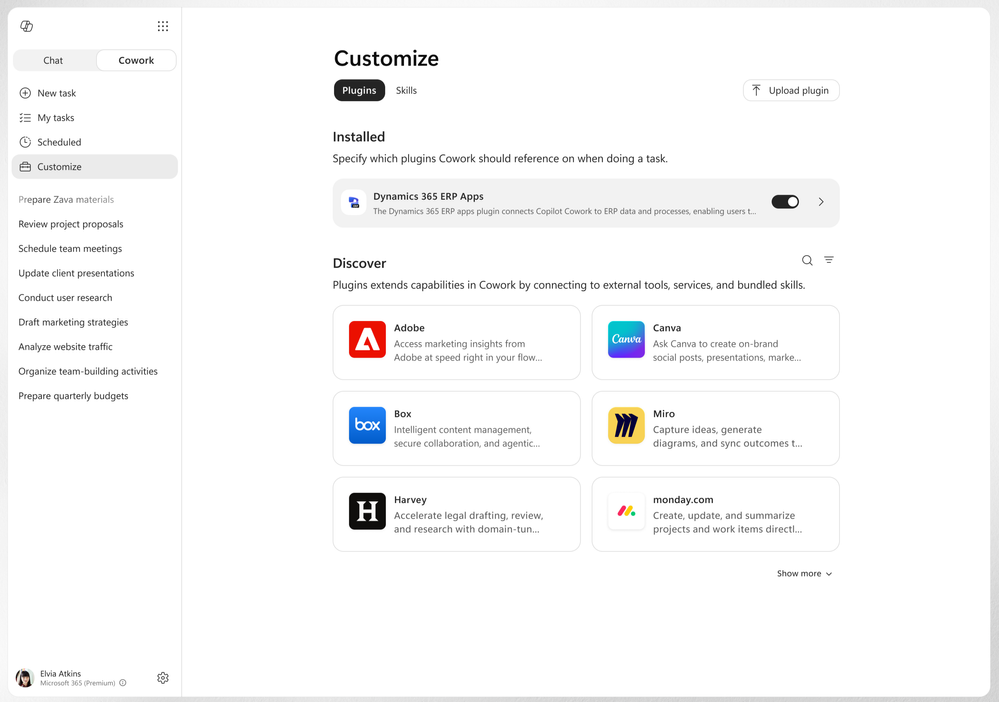
Task: Click the Harvey plugin description text
Action: [x=468, y=522]
